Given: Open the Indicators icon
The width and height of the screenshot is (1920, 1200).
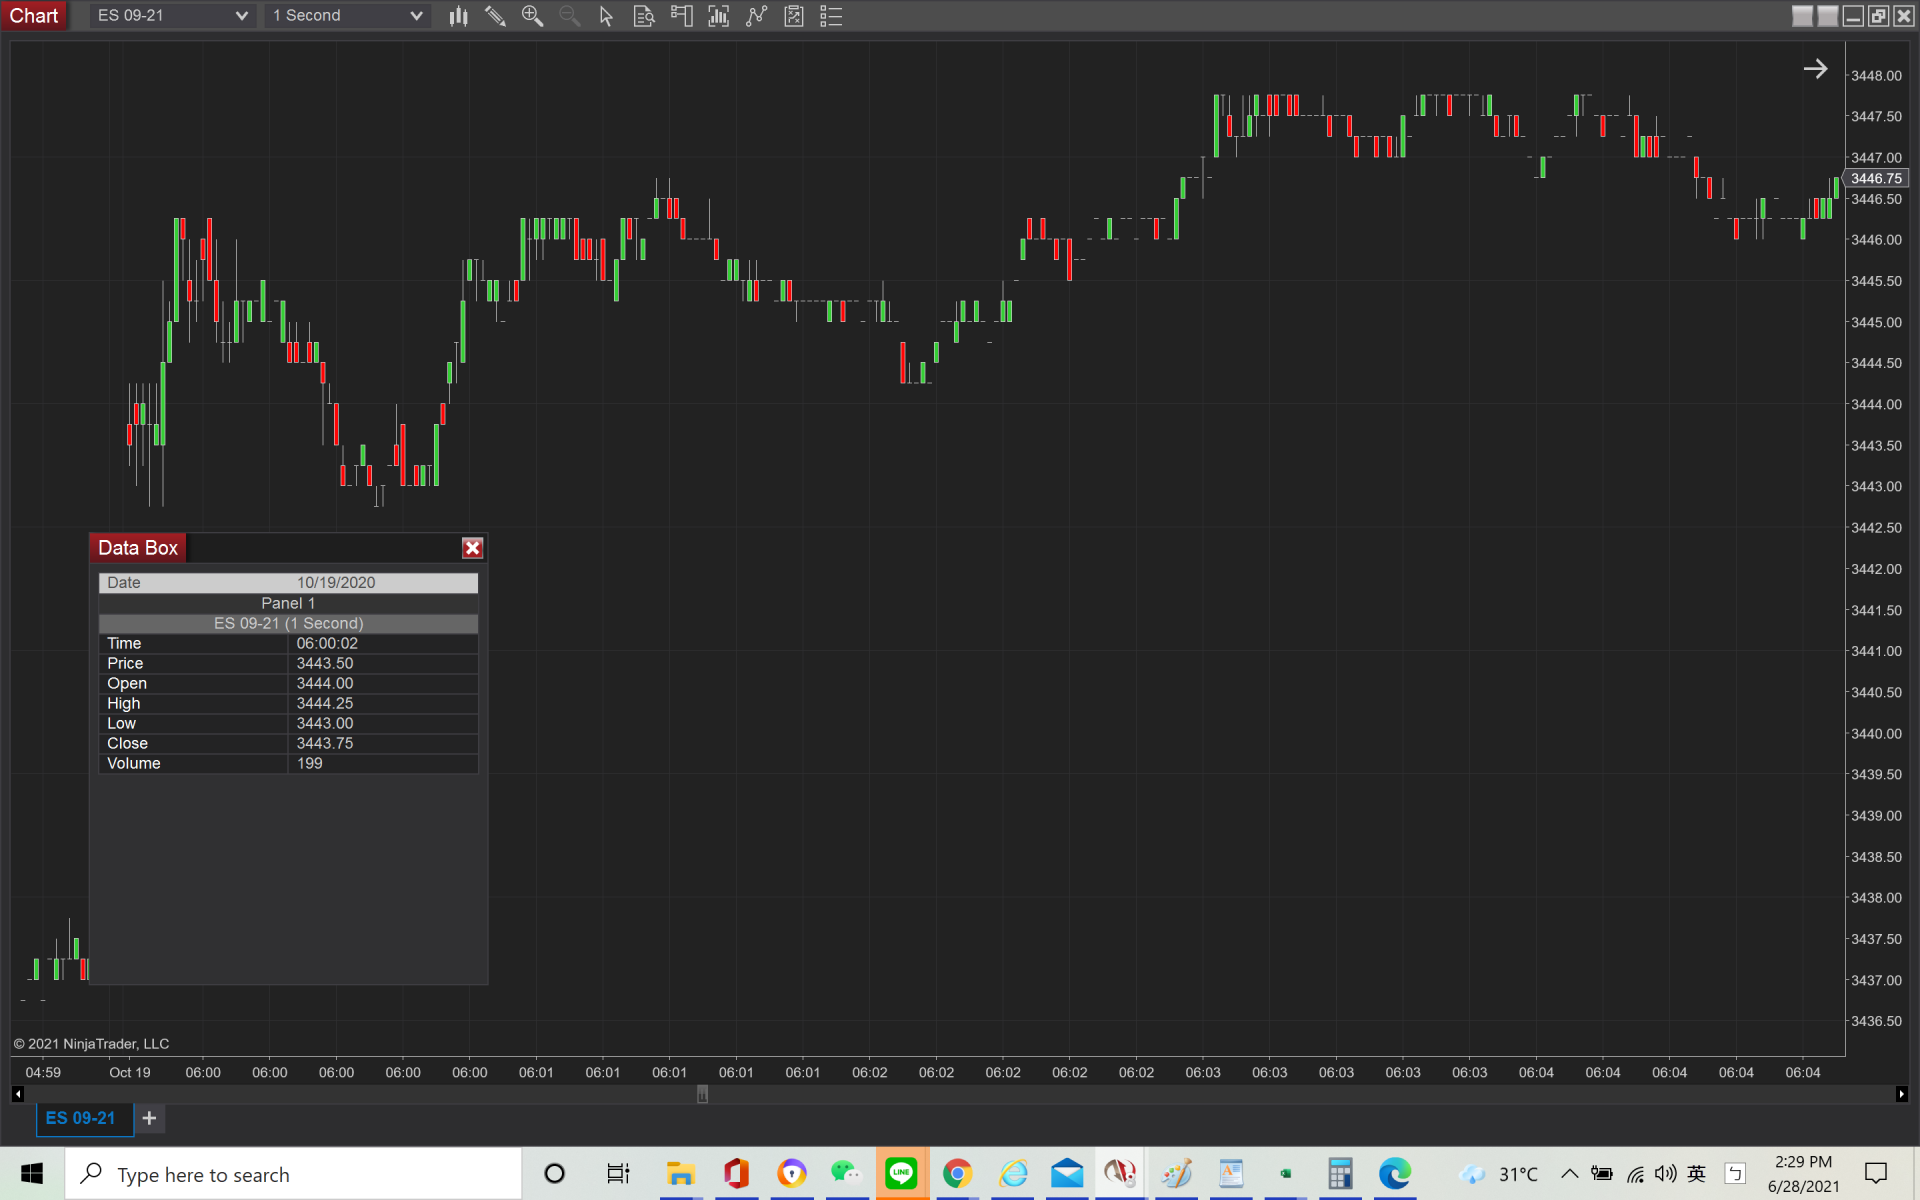Looking at the screenshot, I should 756,16.
